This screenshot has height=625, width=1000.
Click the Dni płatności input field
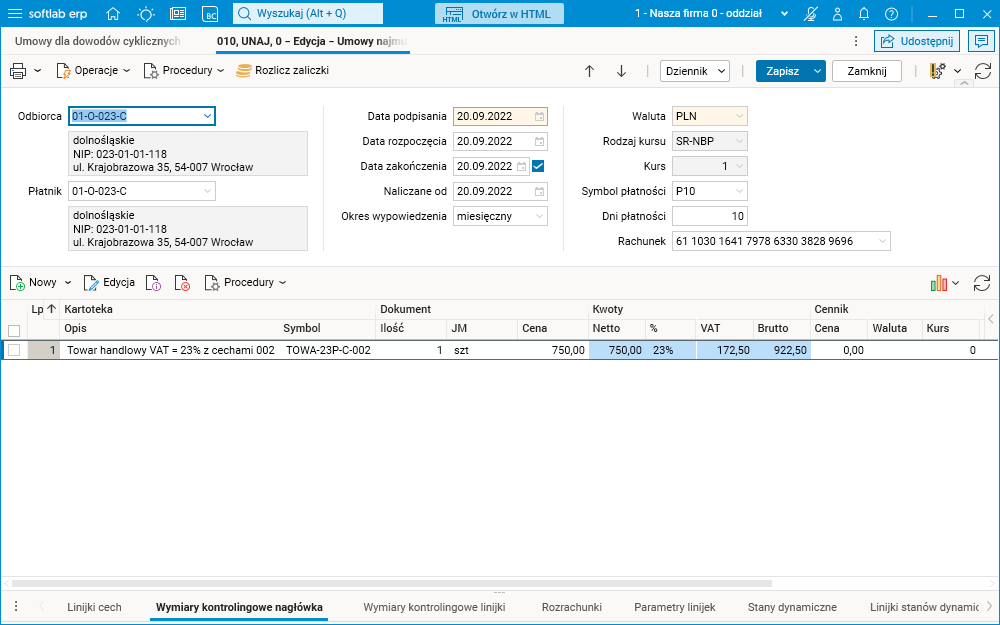click(709, 216)
